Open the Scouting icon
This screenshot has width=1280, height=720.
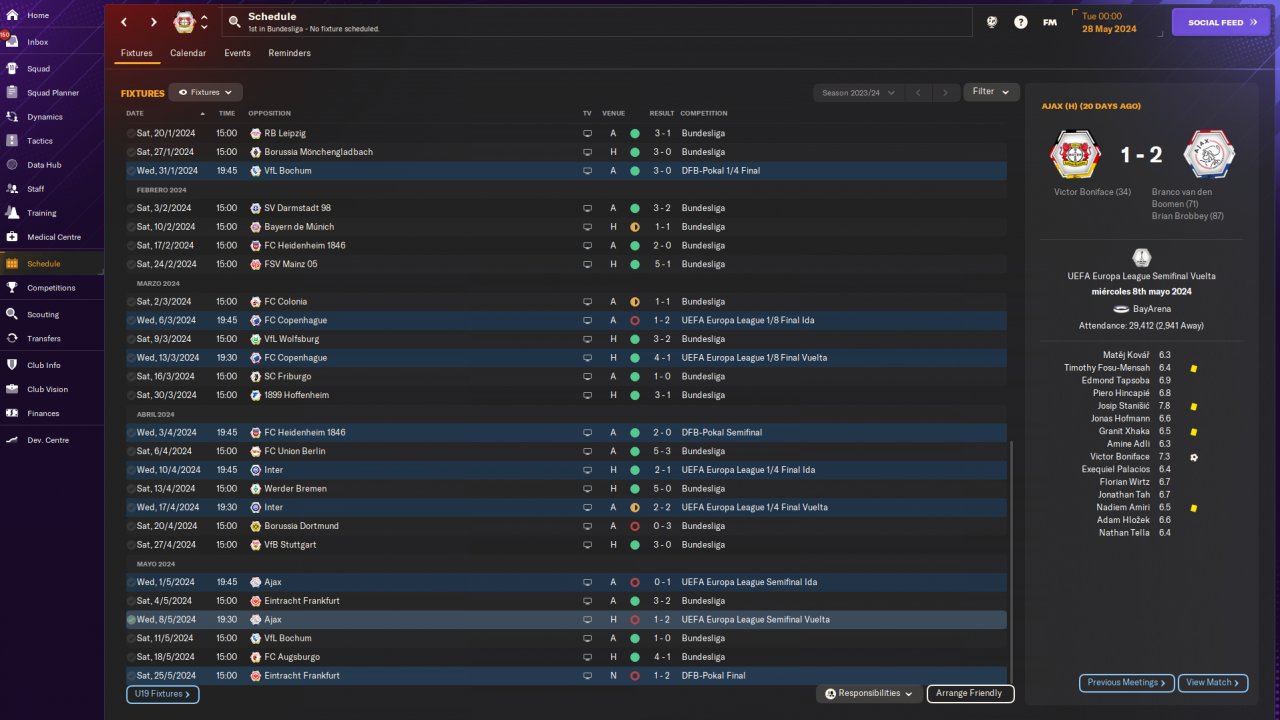tap(12, 314)
